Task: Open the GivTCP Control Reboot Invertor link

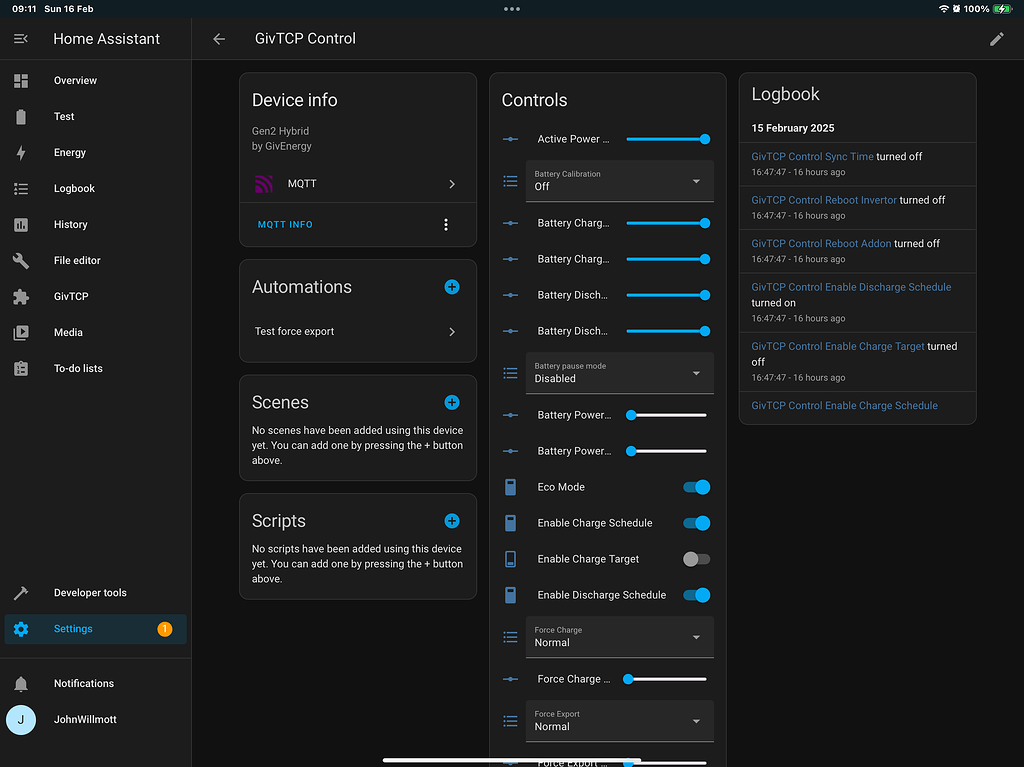Action: (824, 200)
